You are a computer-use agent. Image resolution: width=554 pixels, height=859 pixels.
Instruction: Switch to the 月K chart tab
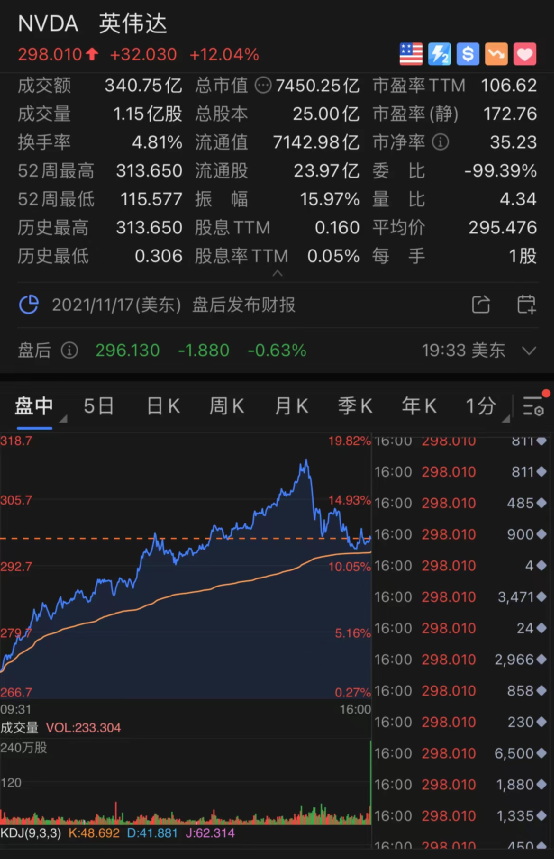click(292, 406)
